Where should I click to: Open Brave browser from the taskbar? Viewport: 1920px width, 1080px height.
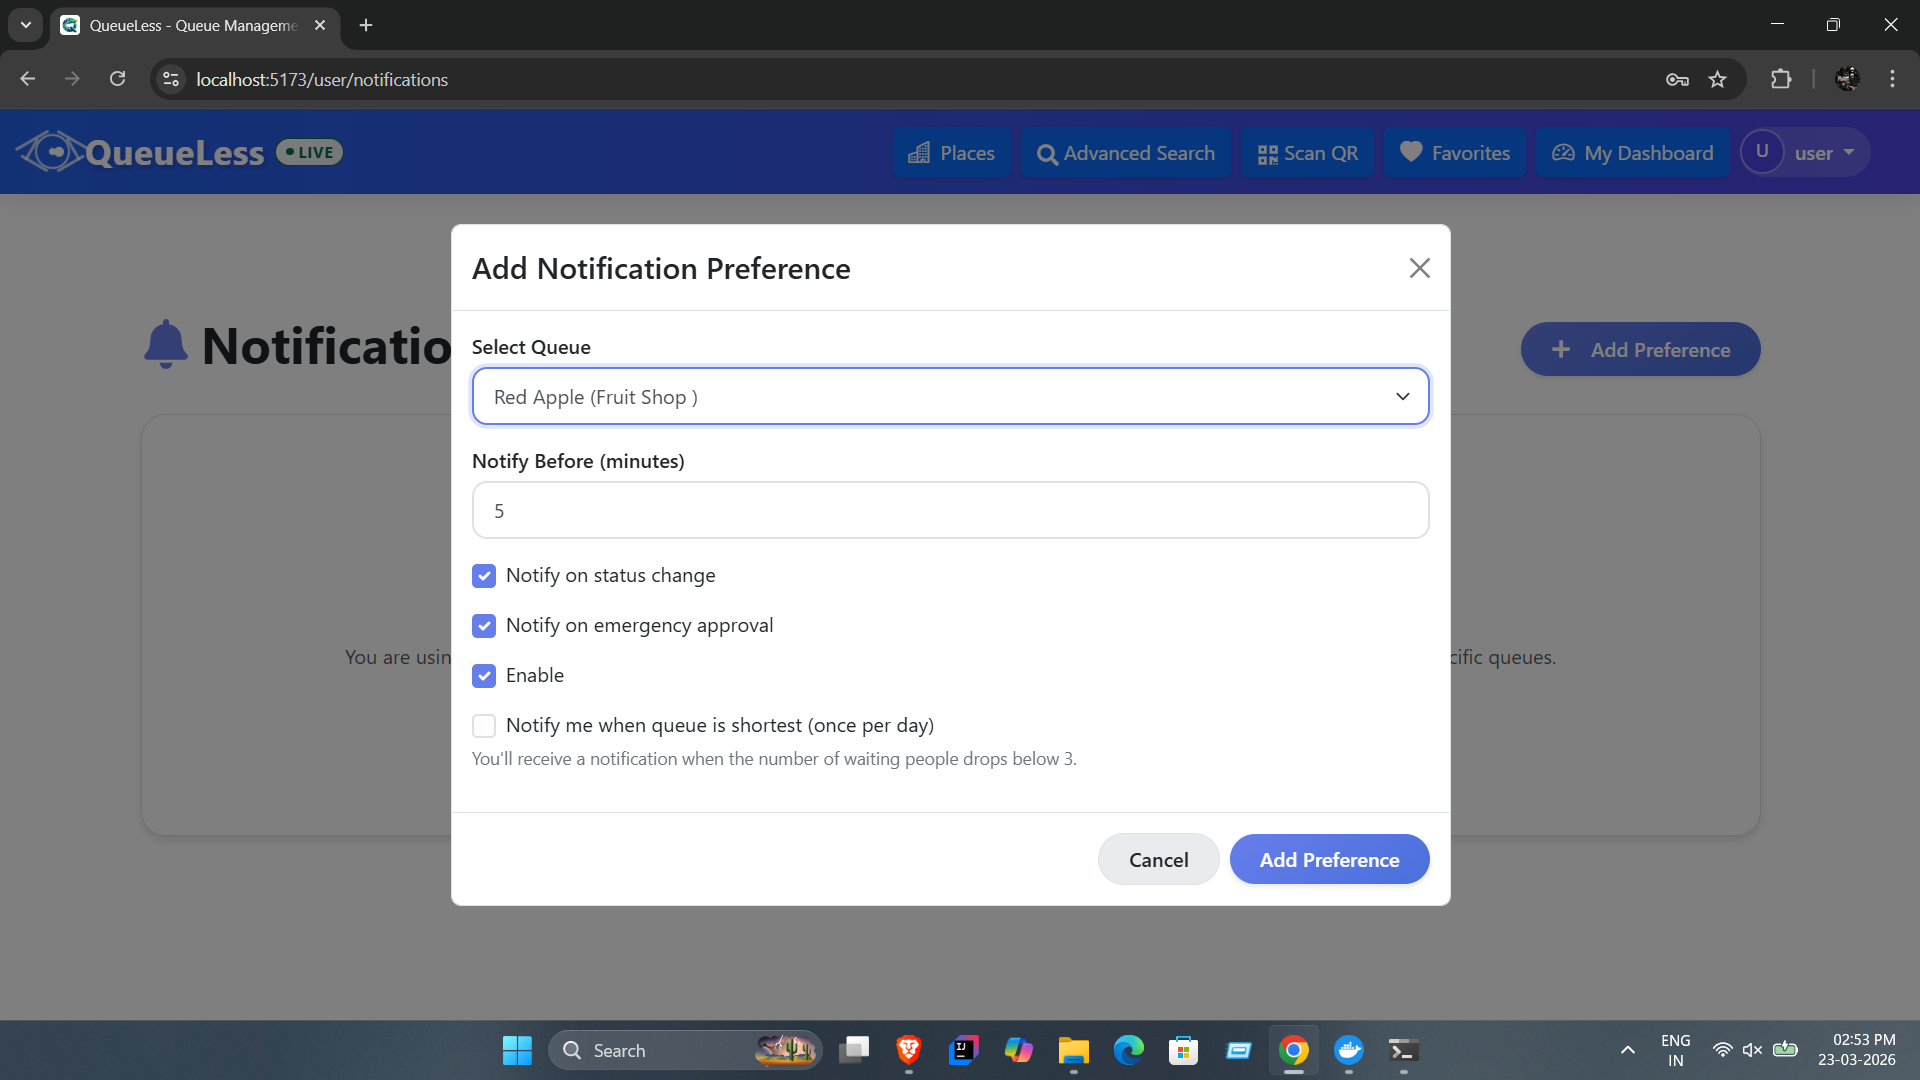point(909,1050)
